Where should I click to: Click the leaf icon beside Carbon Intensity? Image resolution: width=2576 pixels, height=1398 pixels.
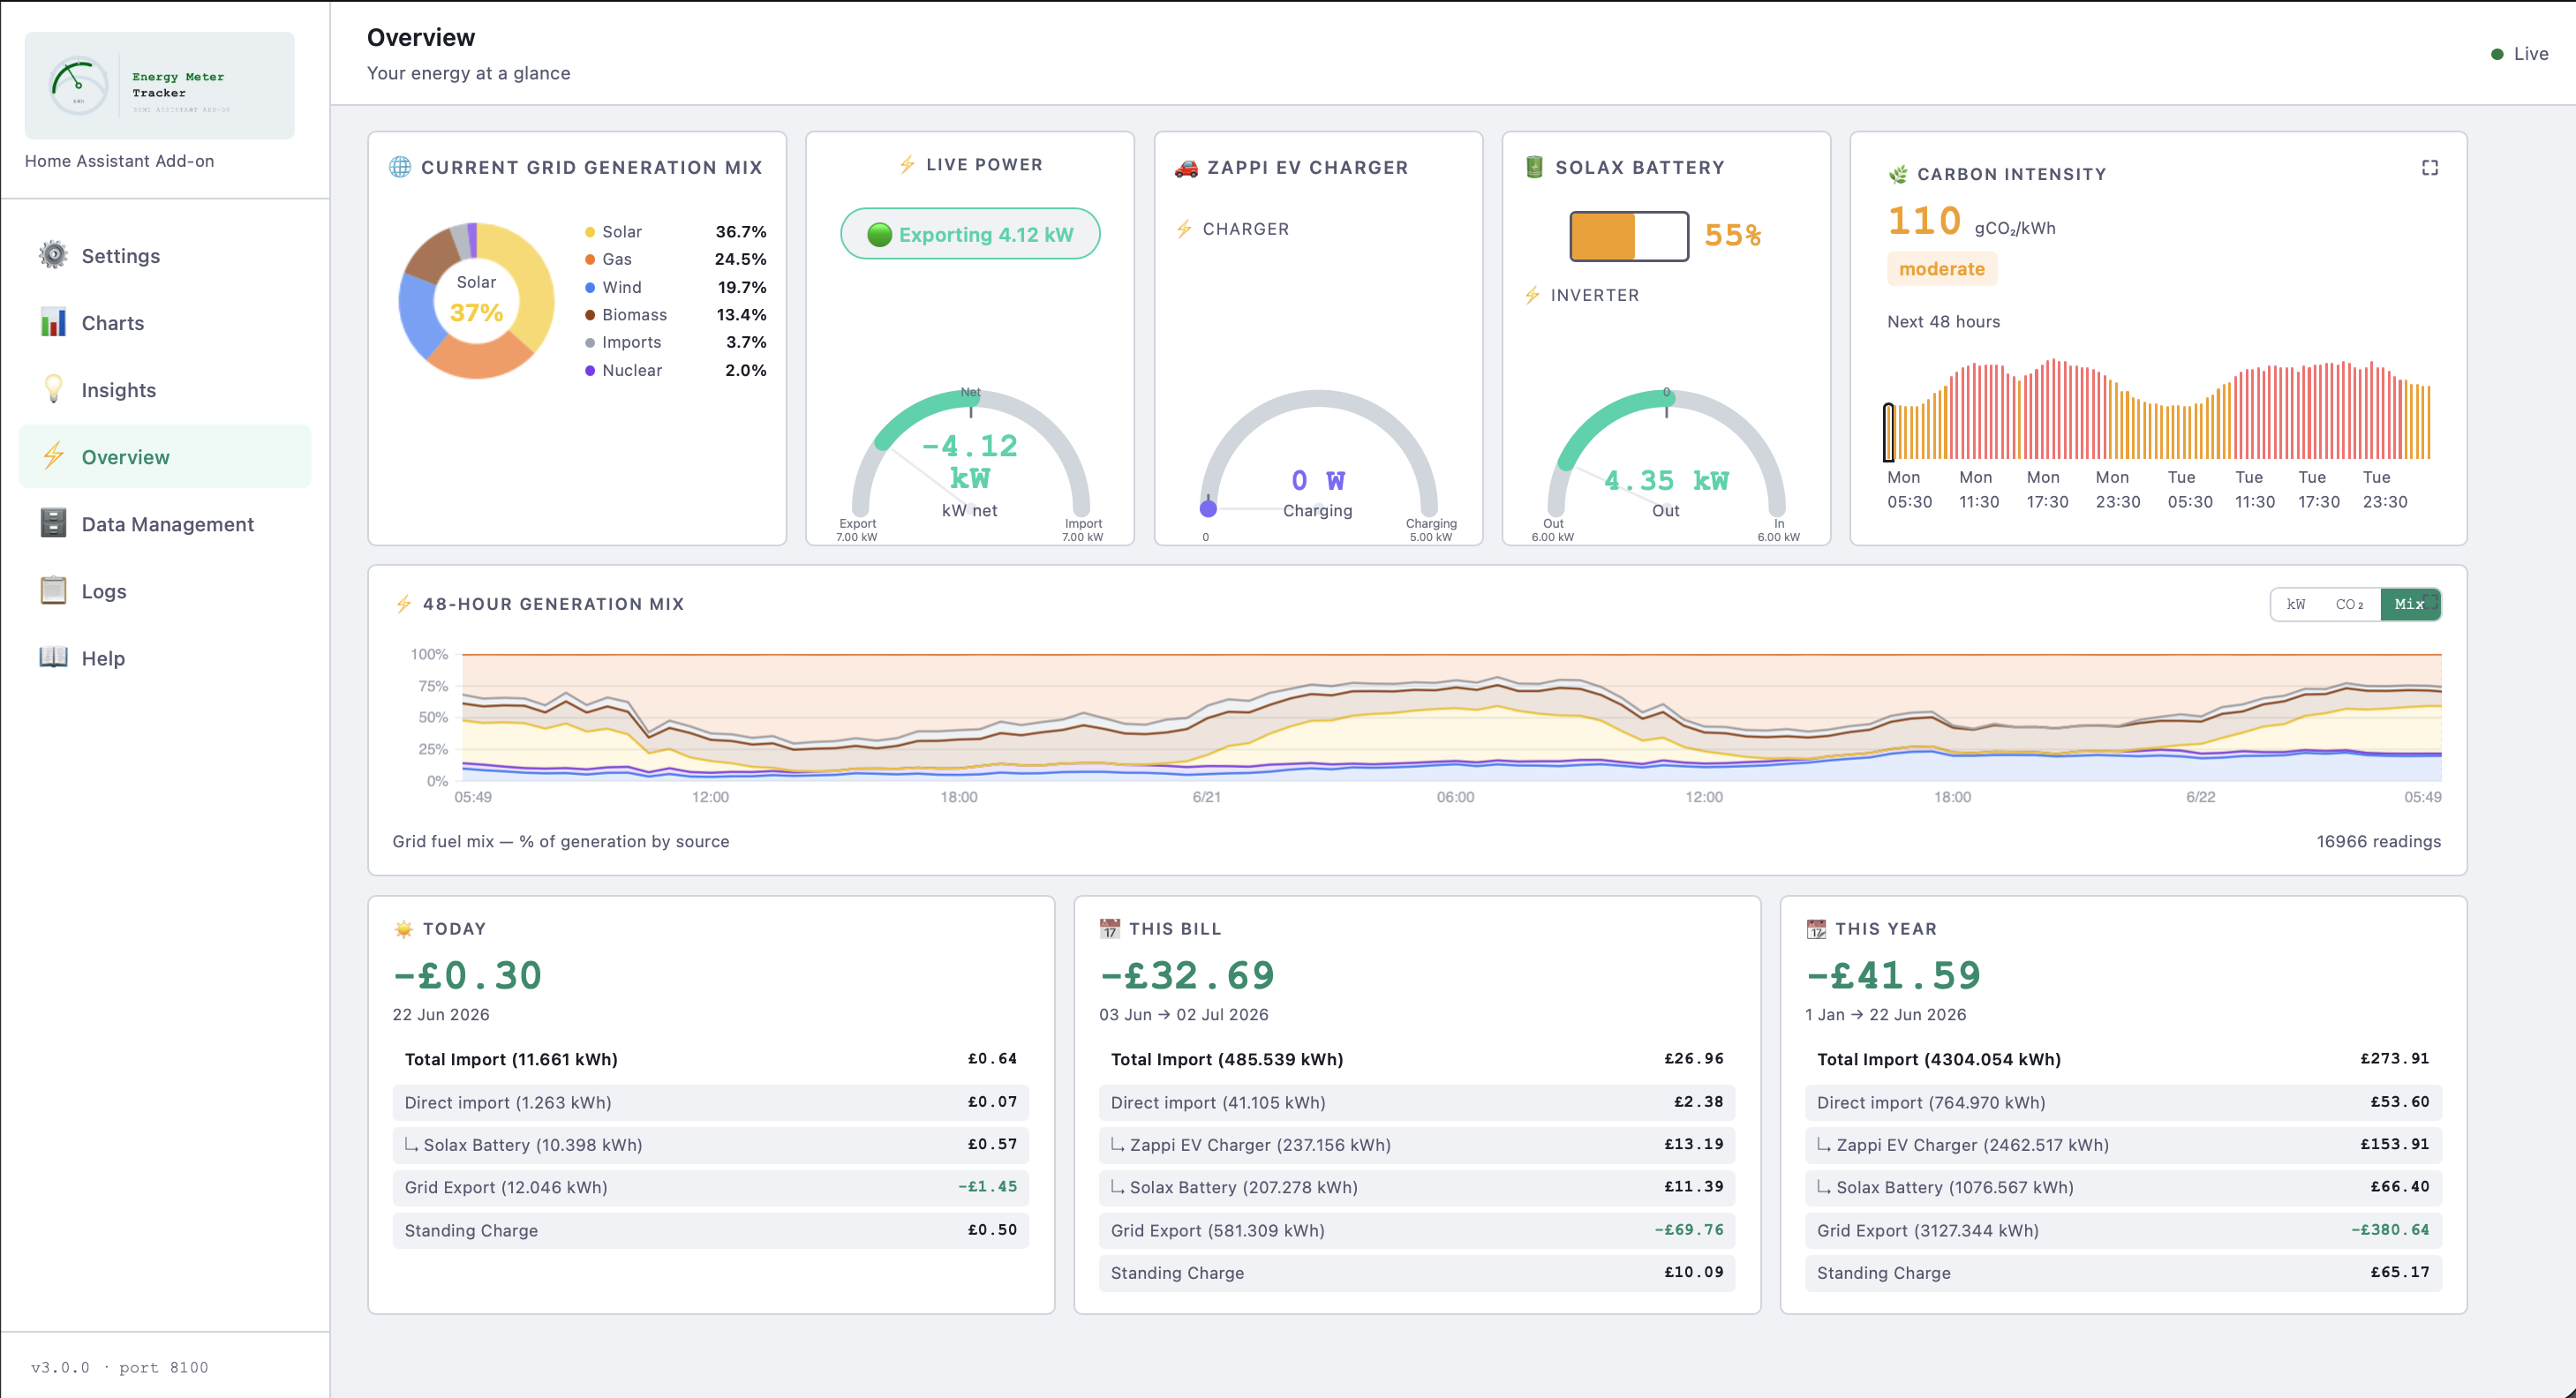pos(1898,174)
